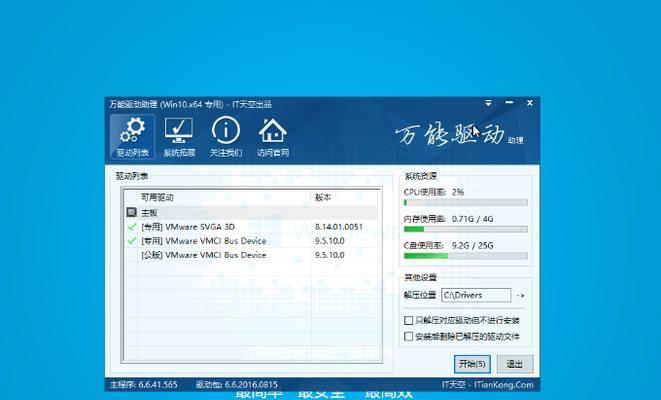Browse extract location with the arrow button
661x400 pixels.
(x=521, y=295)
